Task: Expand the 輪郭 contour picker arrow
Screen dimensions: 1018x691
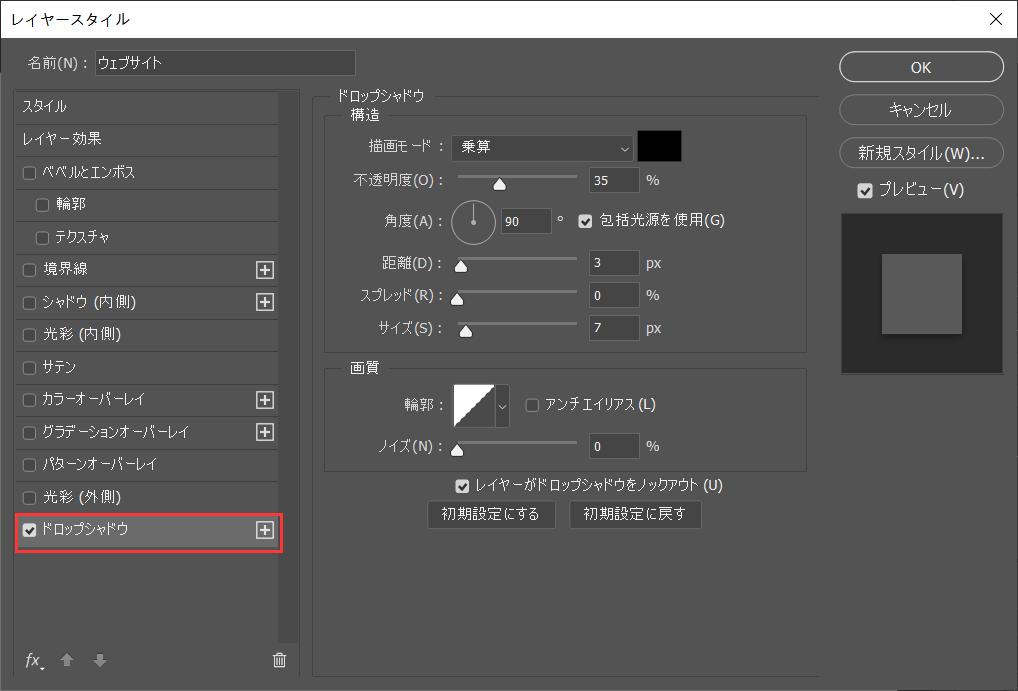Action: click(x=502, y=406)
